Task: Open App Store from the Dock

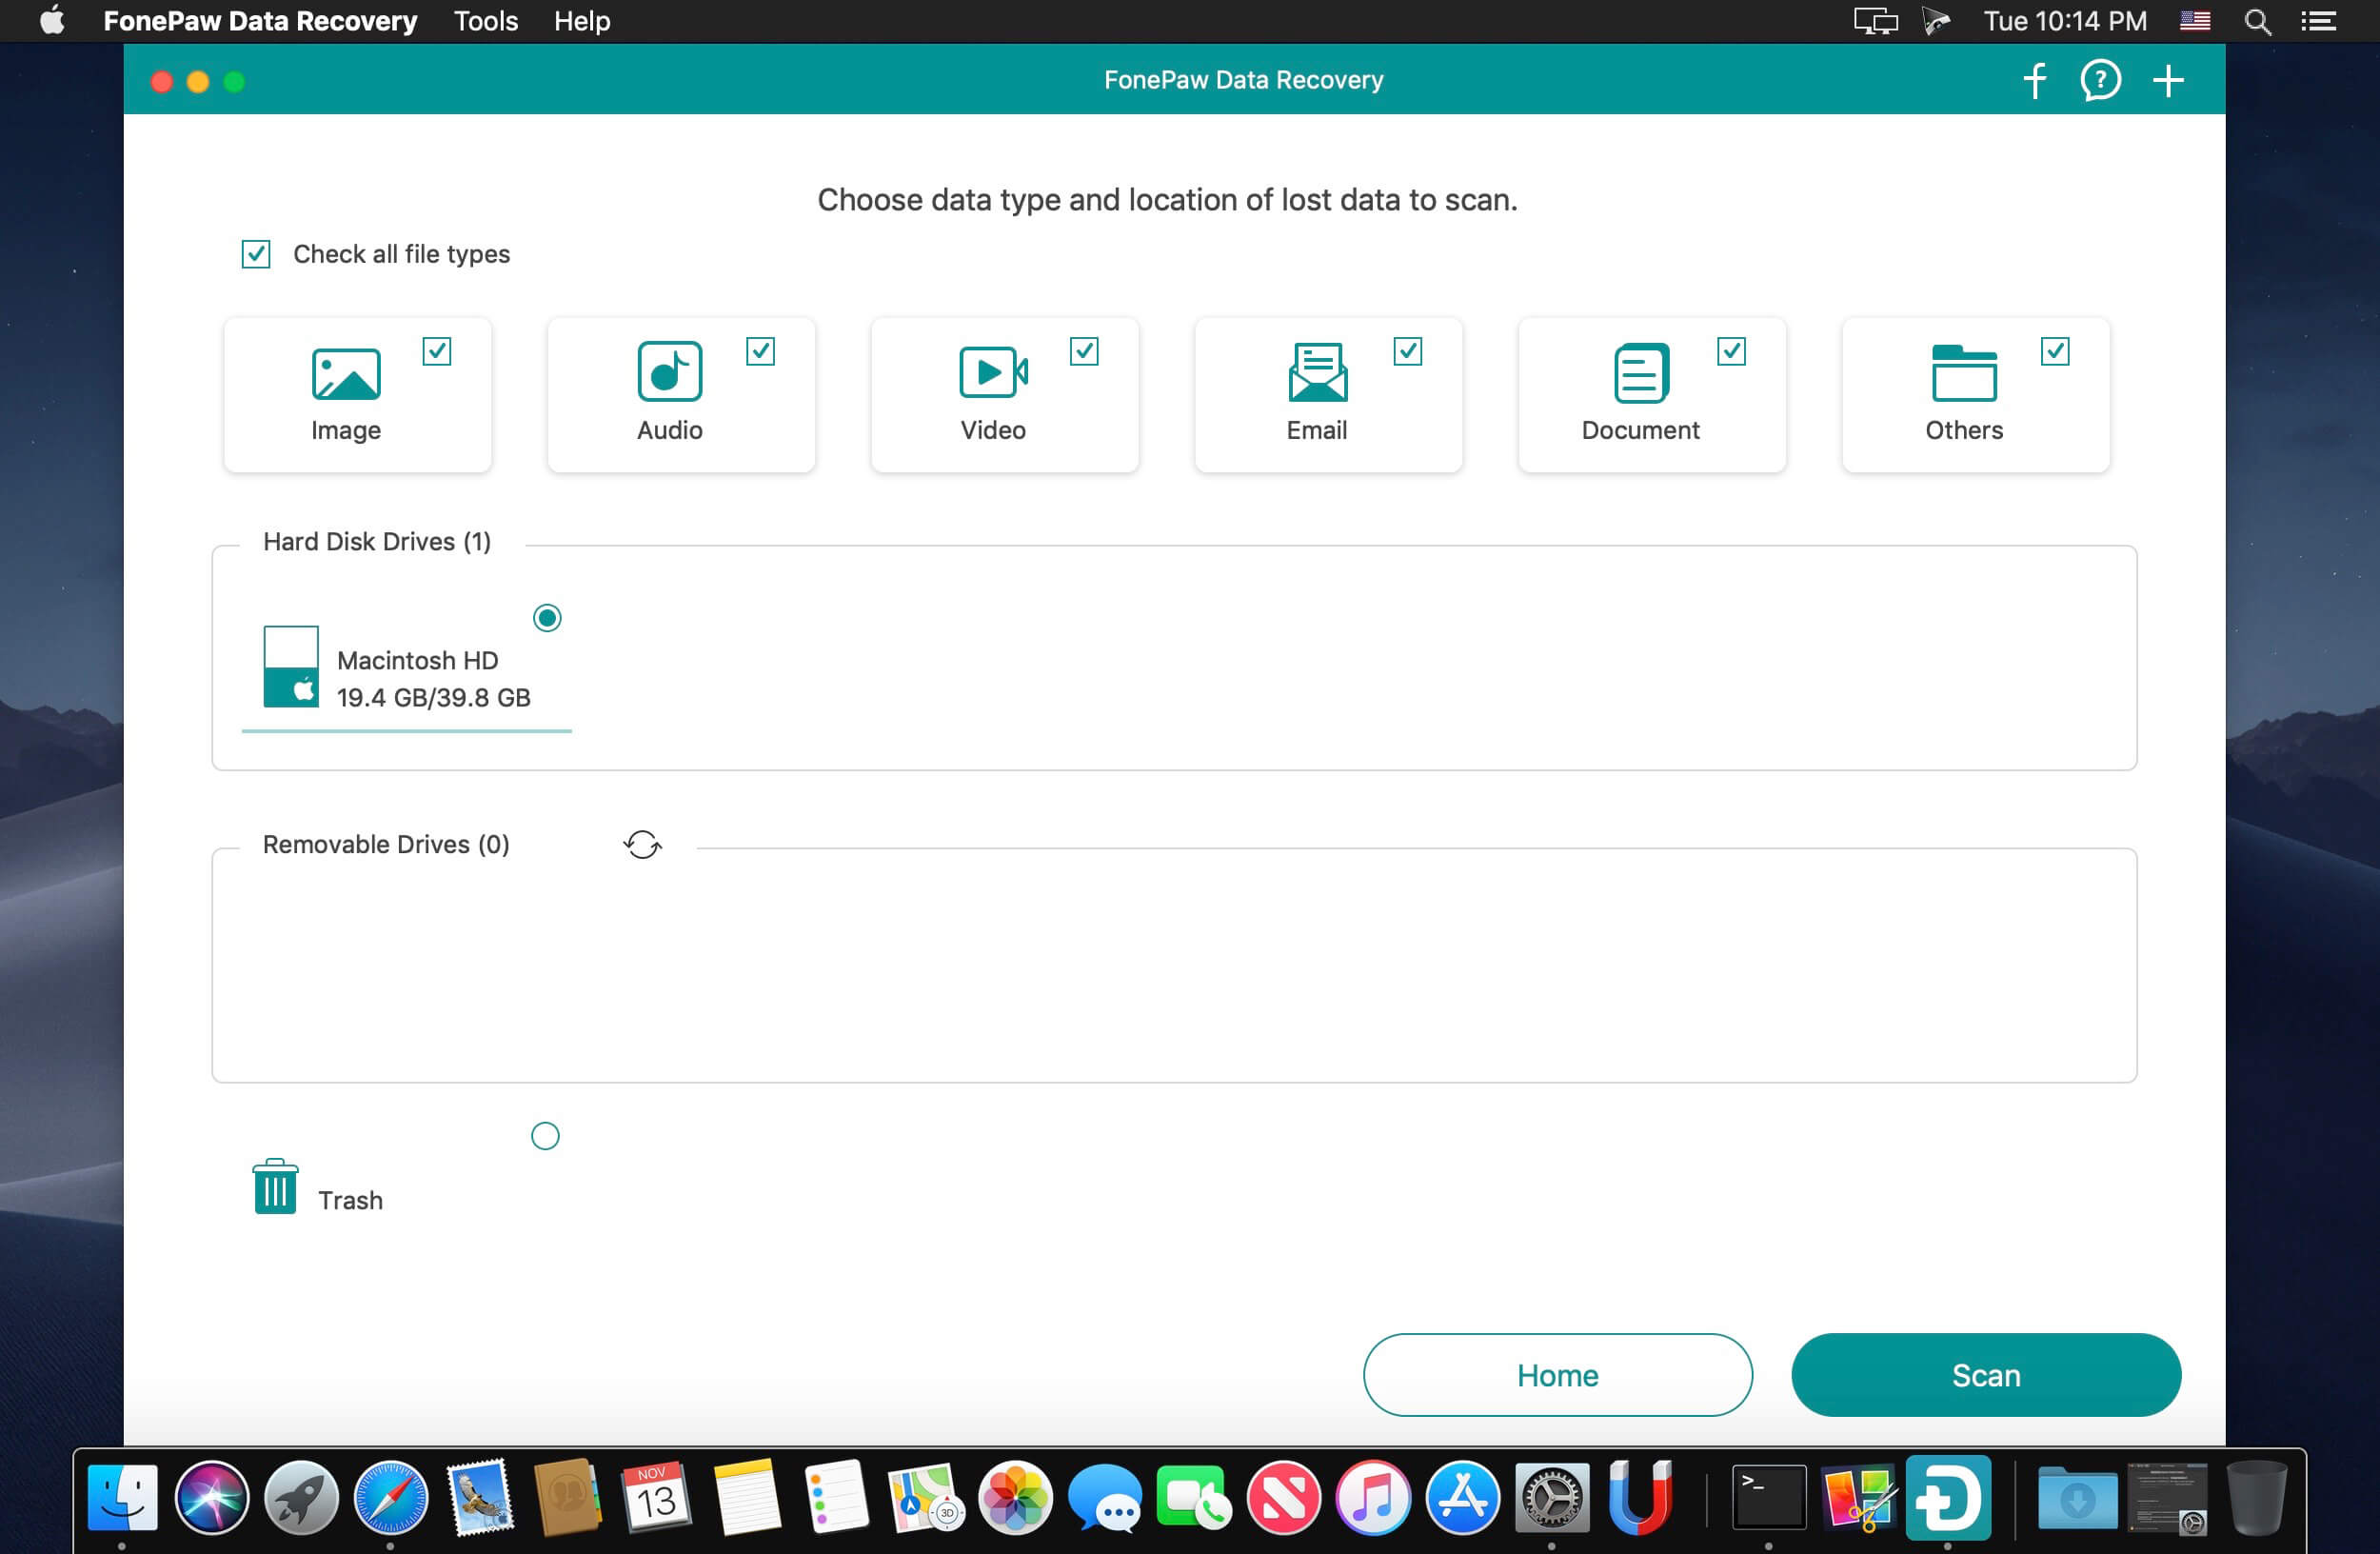Action: click(x=1462, y=1498)
